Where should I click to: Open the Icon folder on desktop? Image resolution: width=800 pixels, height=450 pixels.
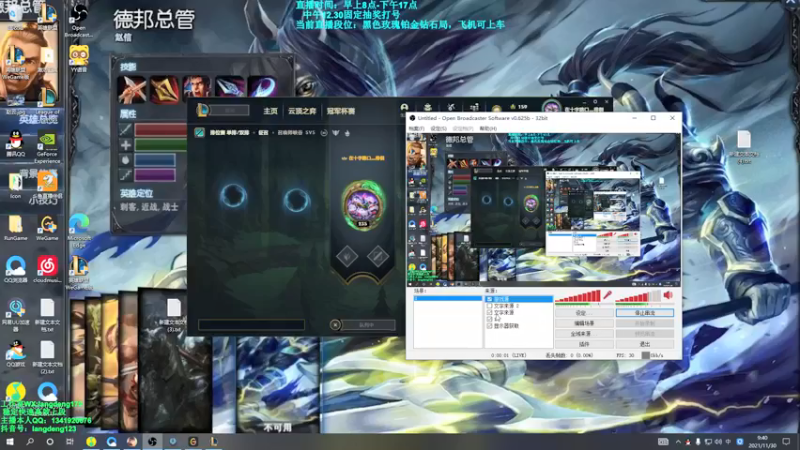15,185
